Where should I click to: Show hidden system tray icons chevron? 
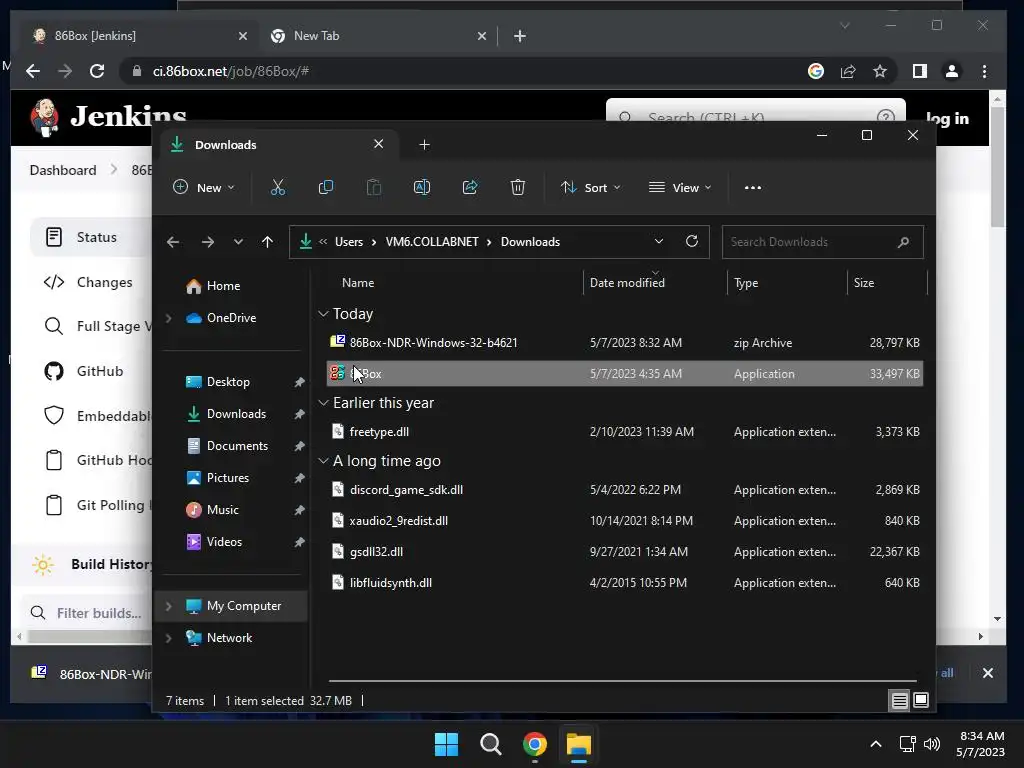pos(876,744)
